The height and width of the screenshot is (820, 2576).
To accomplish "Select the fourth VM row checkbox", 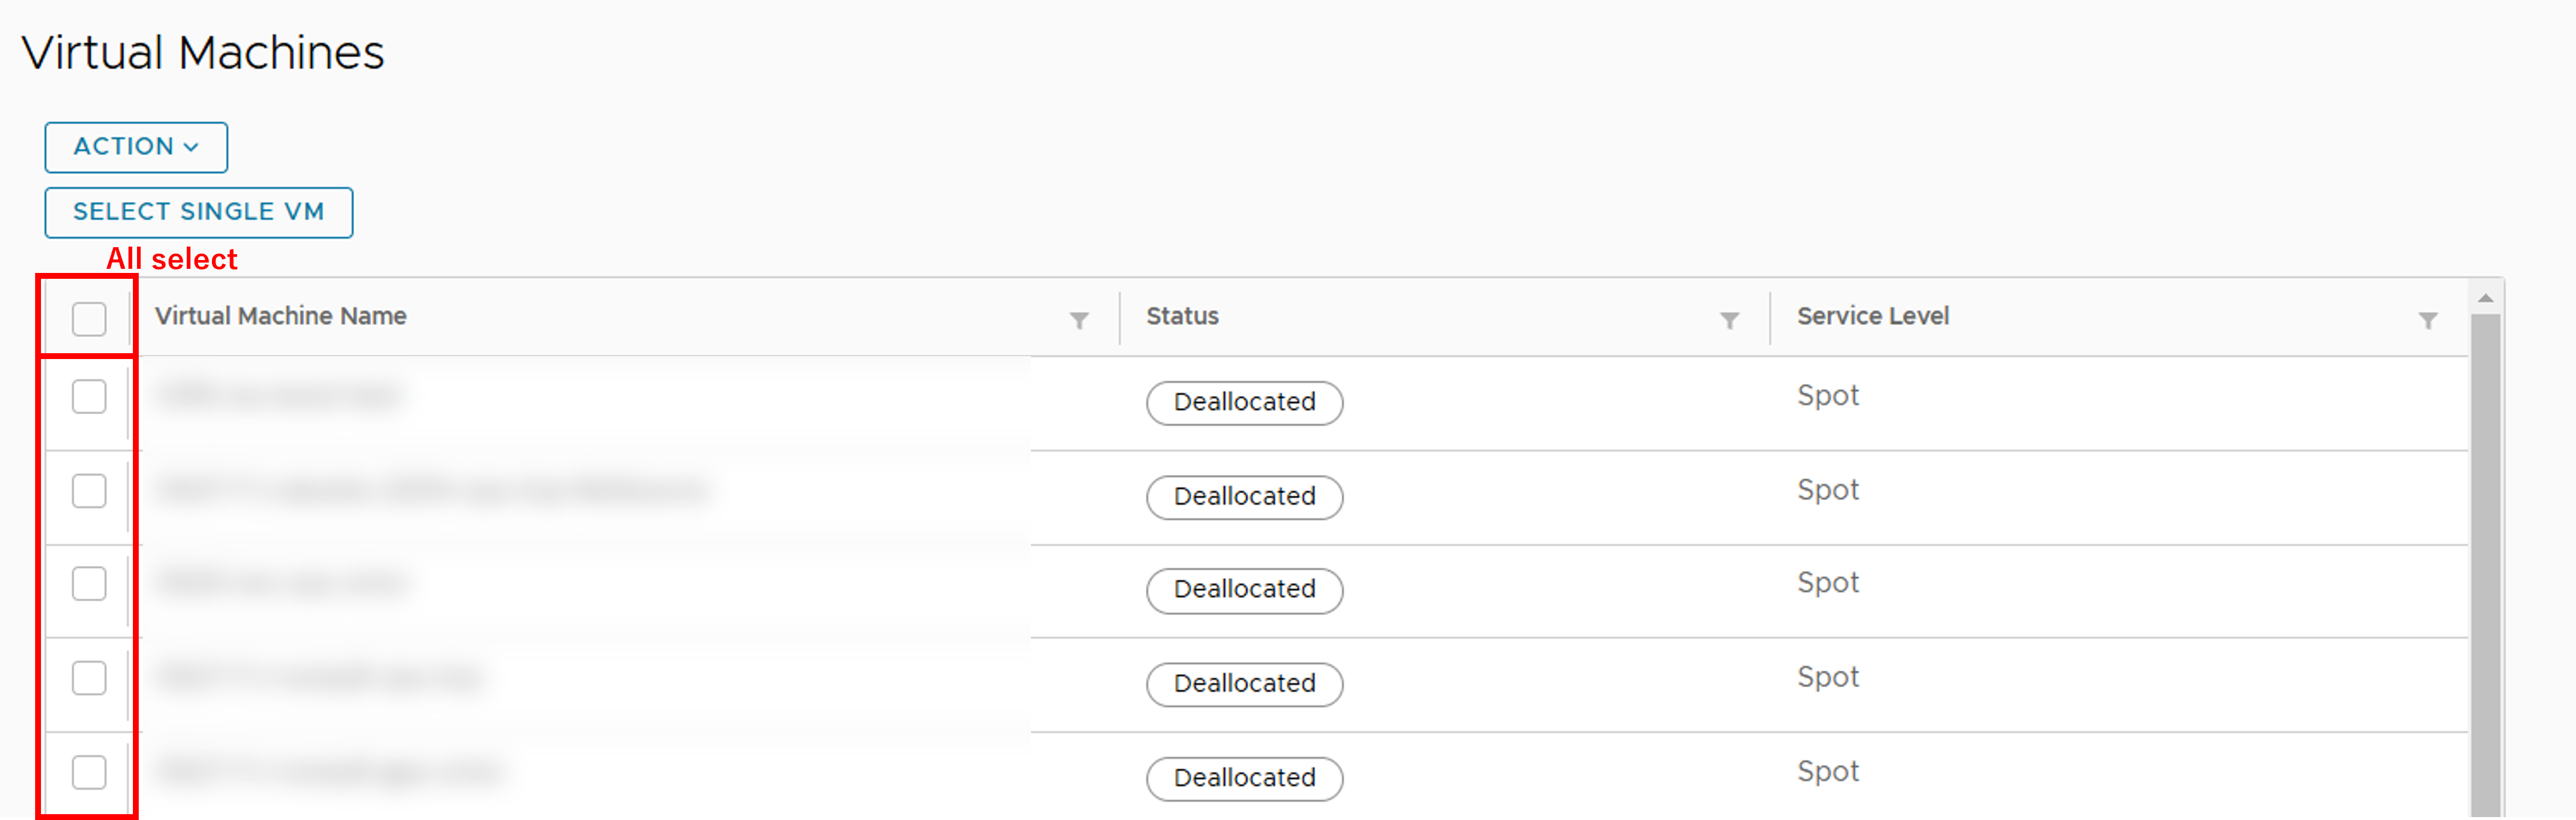I will (x=89, y=678).
